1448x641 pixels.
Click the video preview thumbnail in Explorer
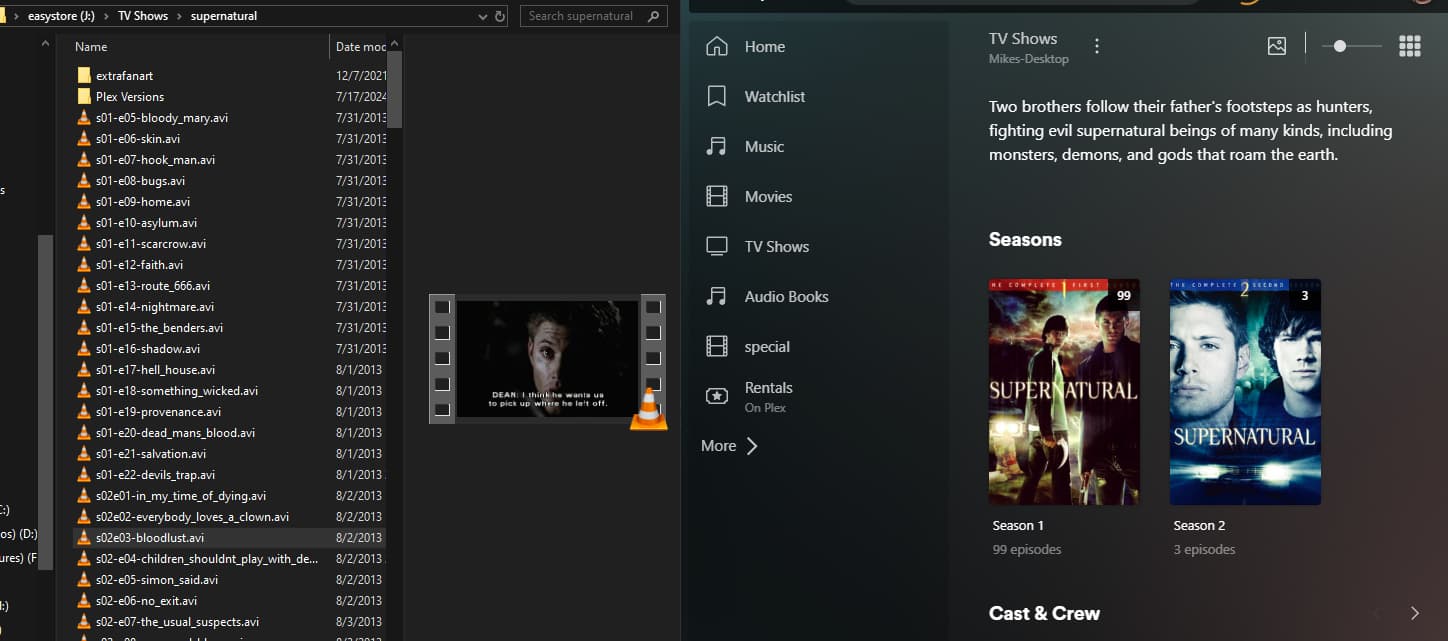click(x=548, y=359)
